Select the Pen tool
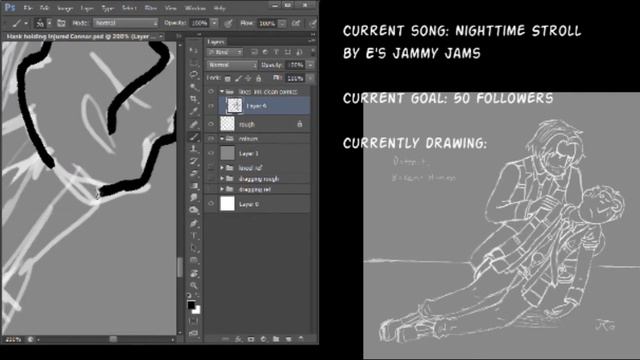 point(194,223)
